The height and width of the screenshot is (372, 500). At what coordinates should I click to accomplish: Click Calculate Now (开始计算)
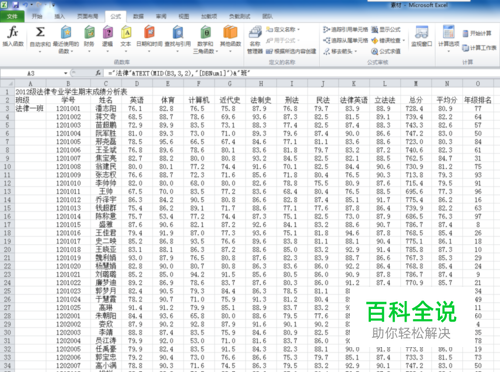[477, 33]
